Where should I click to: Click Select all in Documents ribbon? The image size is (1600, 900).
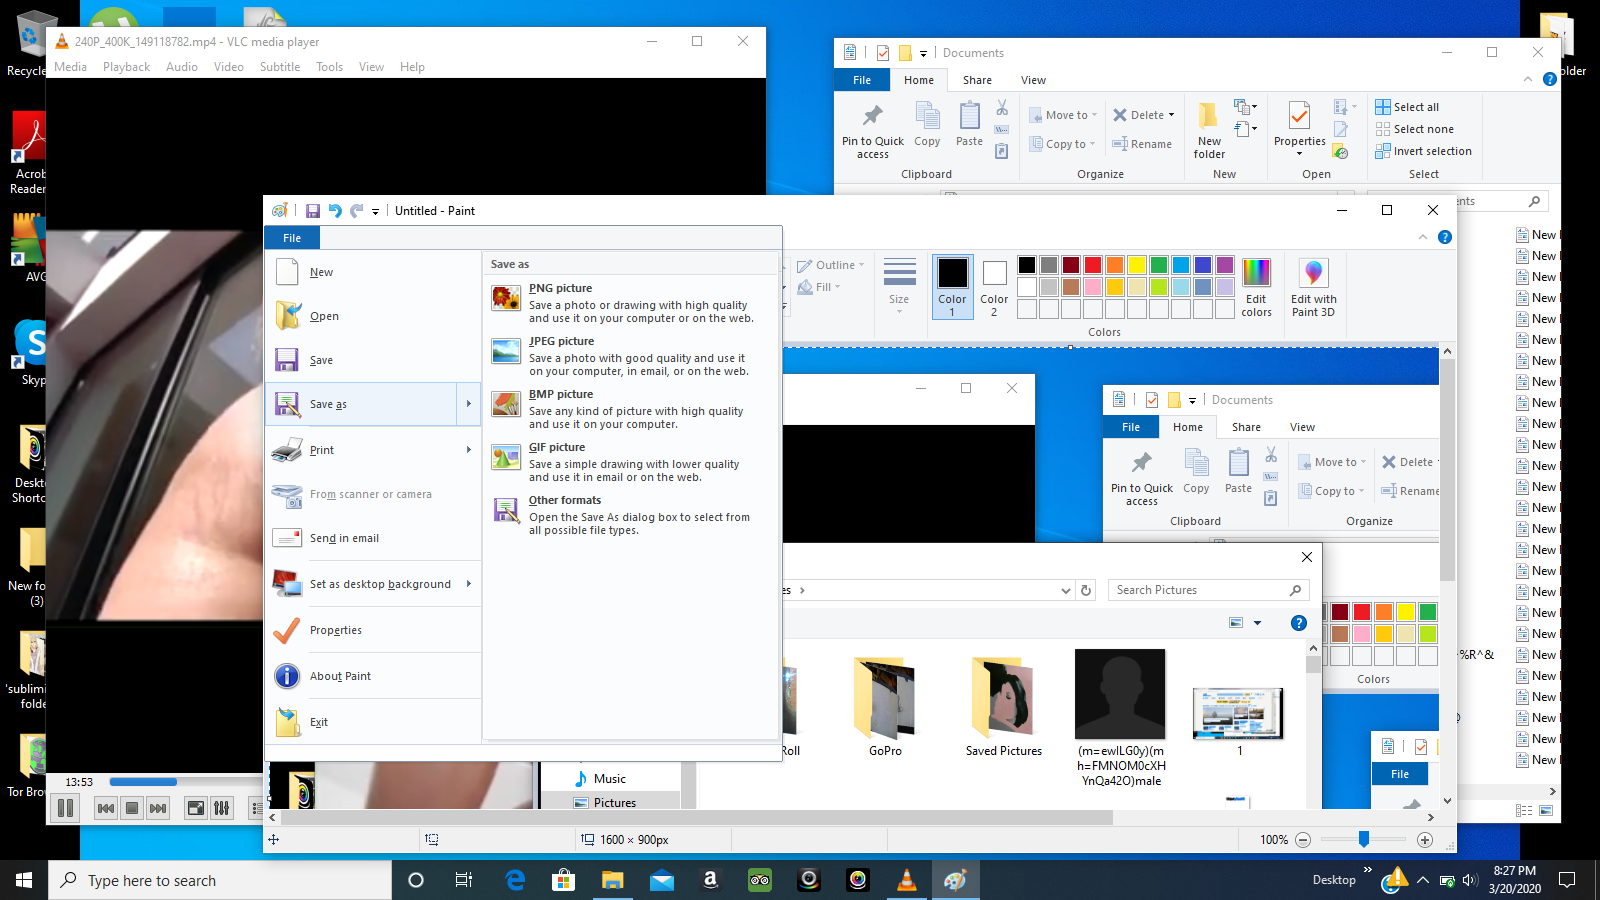pos(1407,107)
